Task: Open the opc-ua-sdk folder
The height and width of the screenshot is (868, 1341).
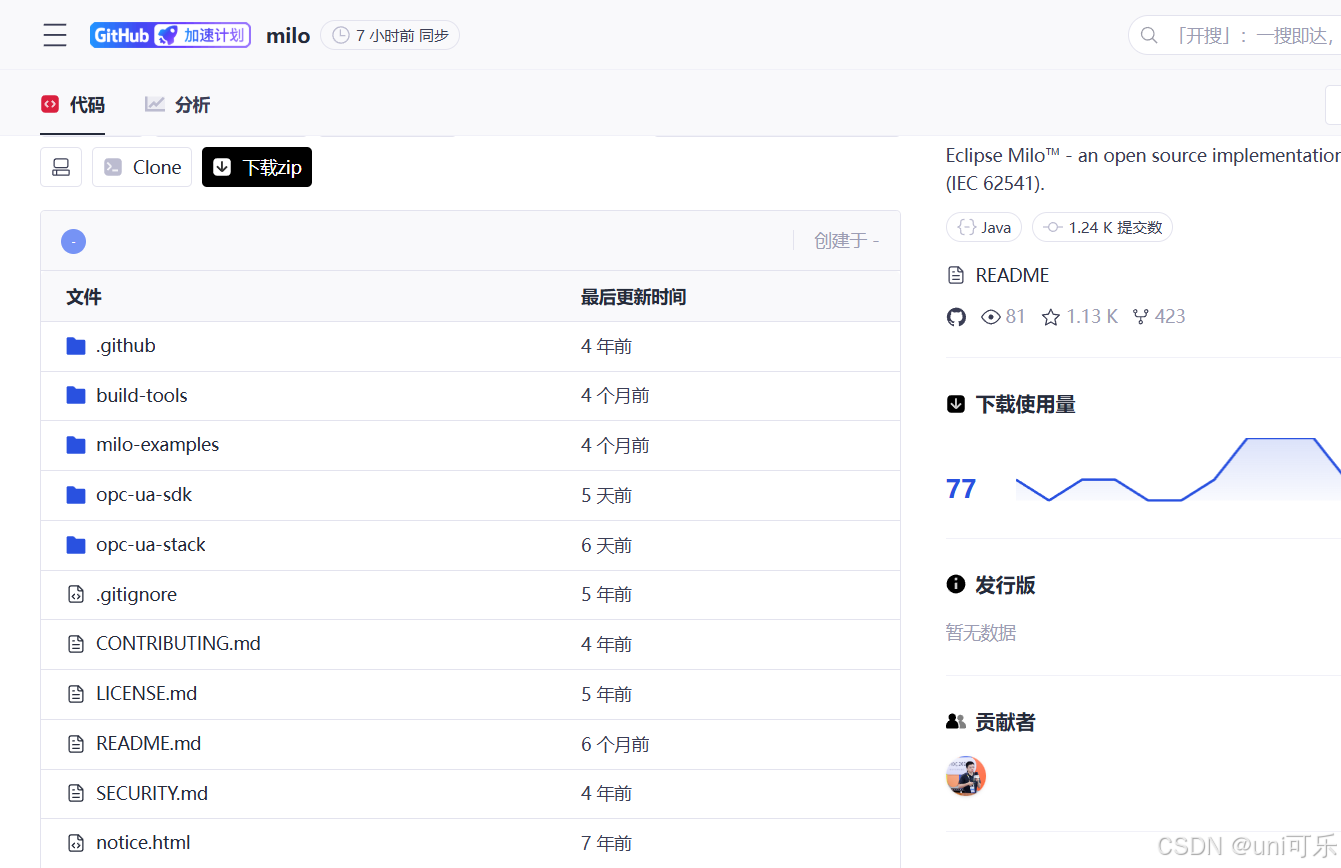Action: click(x=143, y=494)
